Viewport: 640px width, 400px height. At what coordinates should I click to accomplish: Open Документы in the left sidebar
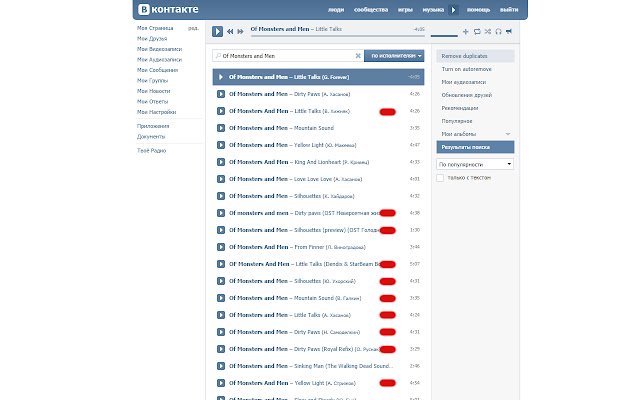[x=151, y=137]
